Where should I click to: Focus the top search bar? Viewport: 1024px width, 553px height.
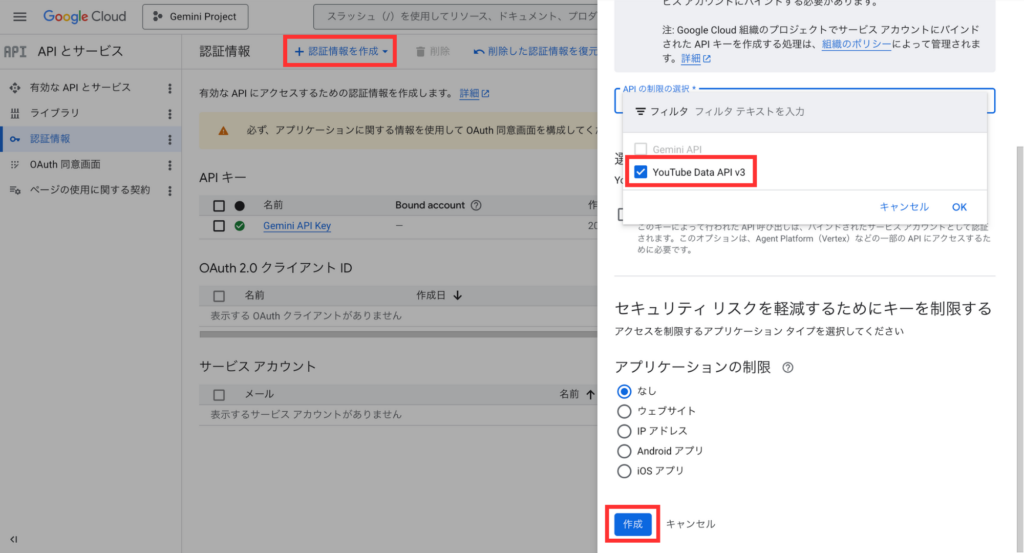pos(455,16)
